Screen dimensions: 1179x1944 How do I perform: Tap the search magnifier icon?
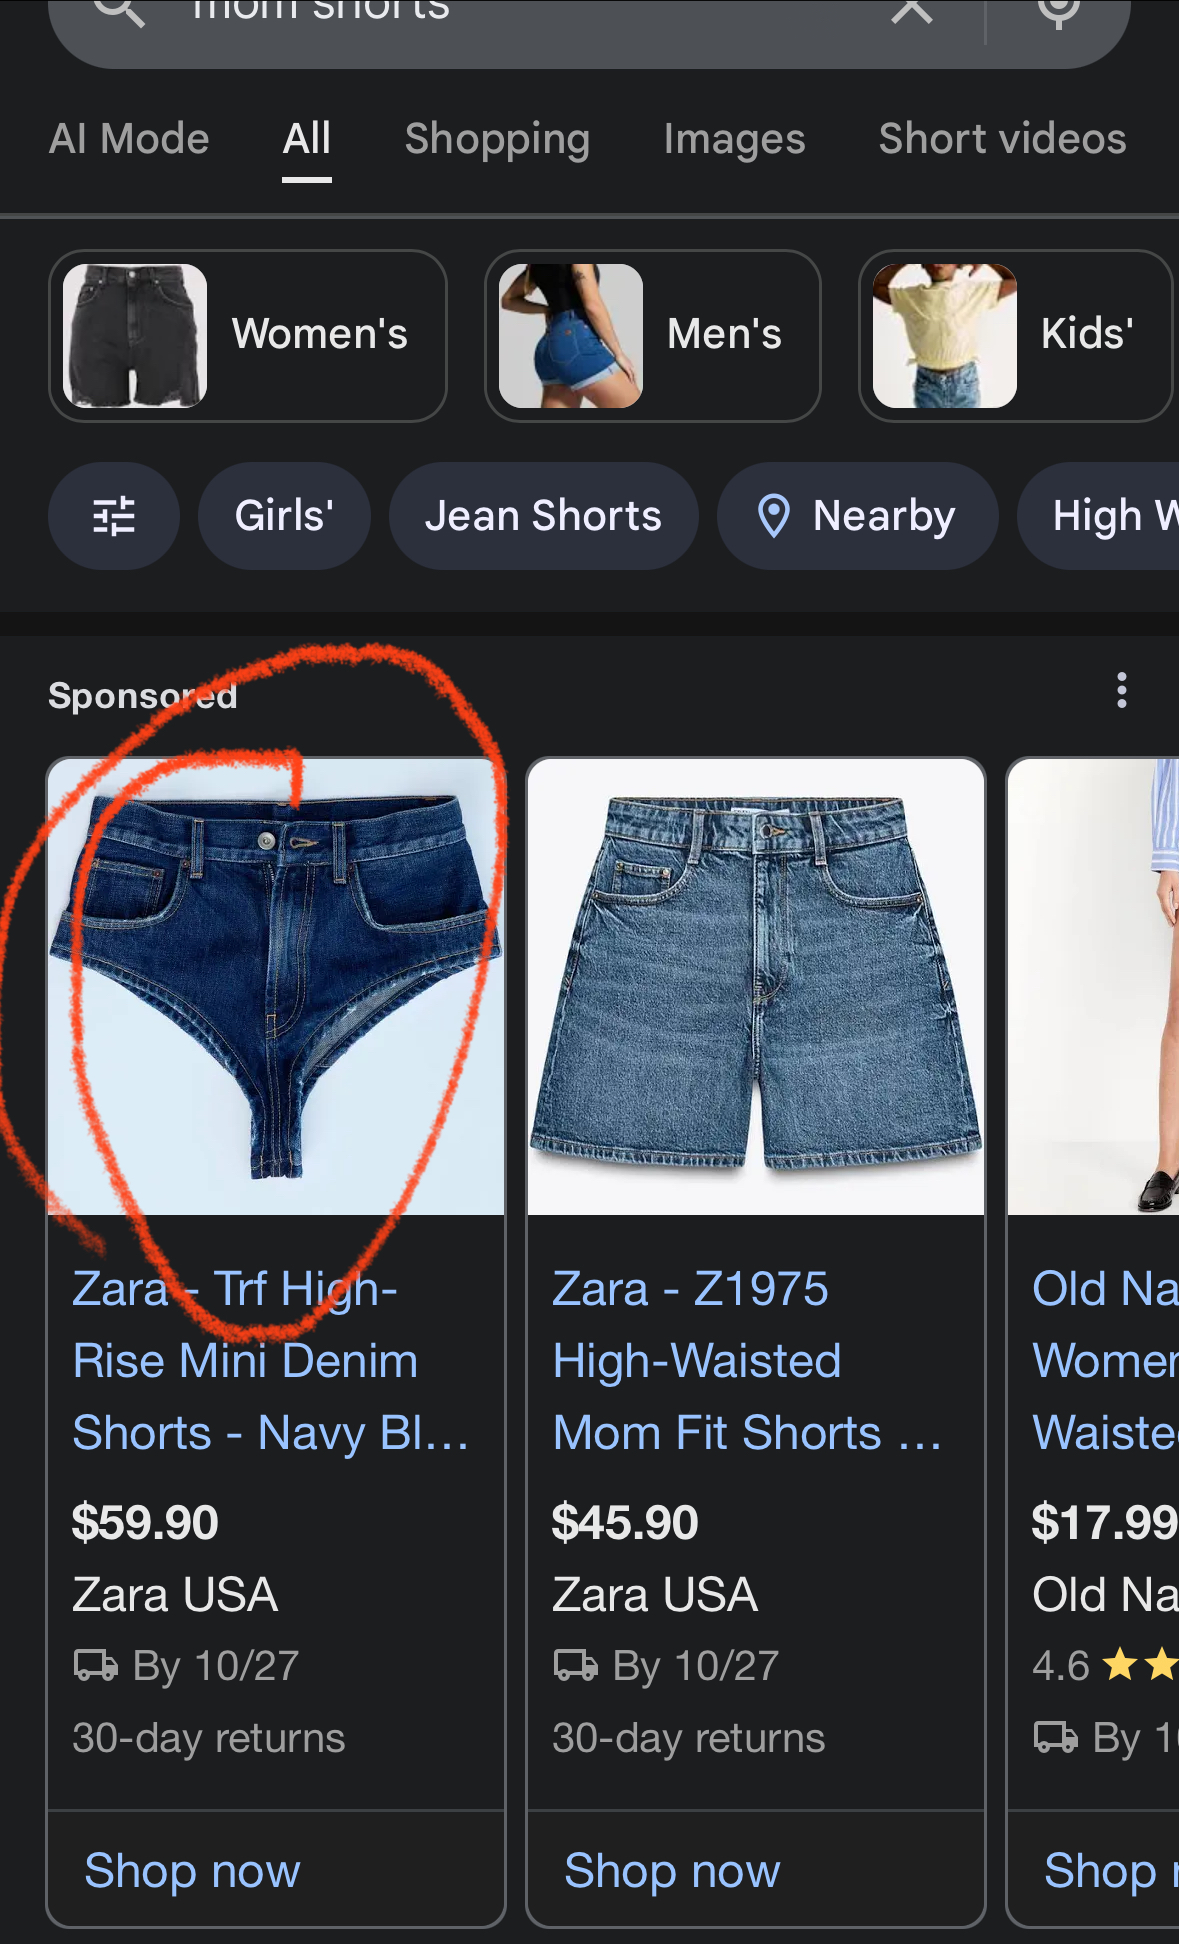(x=119, y=10)
